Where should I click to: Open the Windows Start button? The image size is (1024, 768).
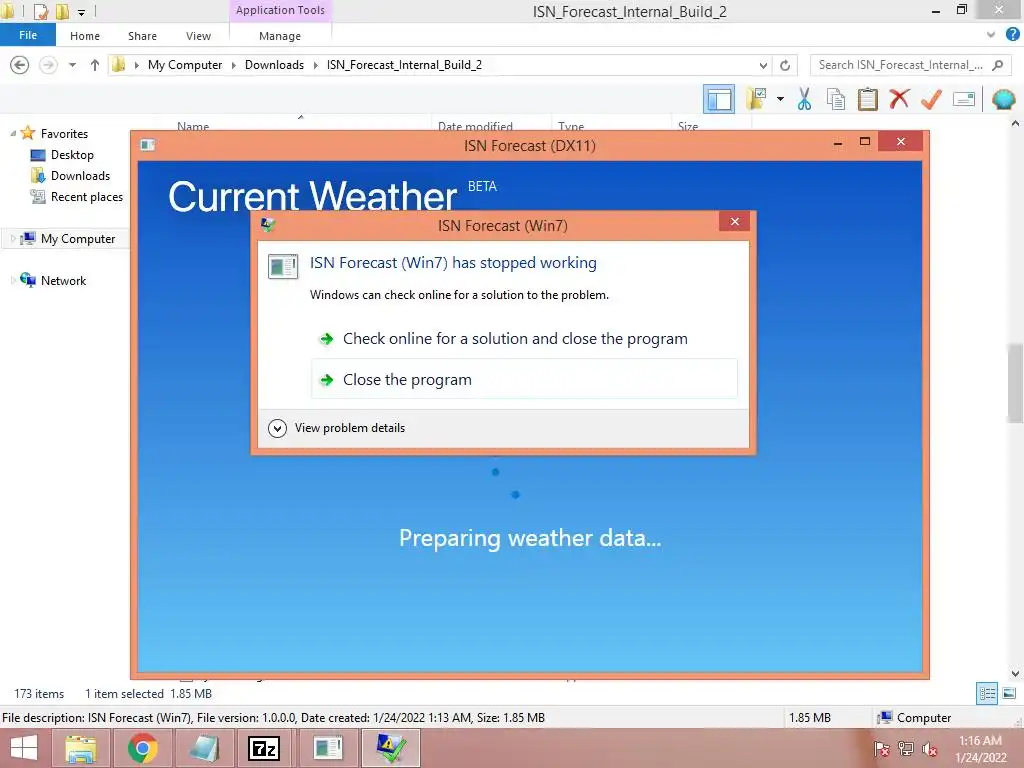coord(24,748)
